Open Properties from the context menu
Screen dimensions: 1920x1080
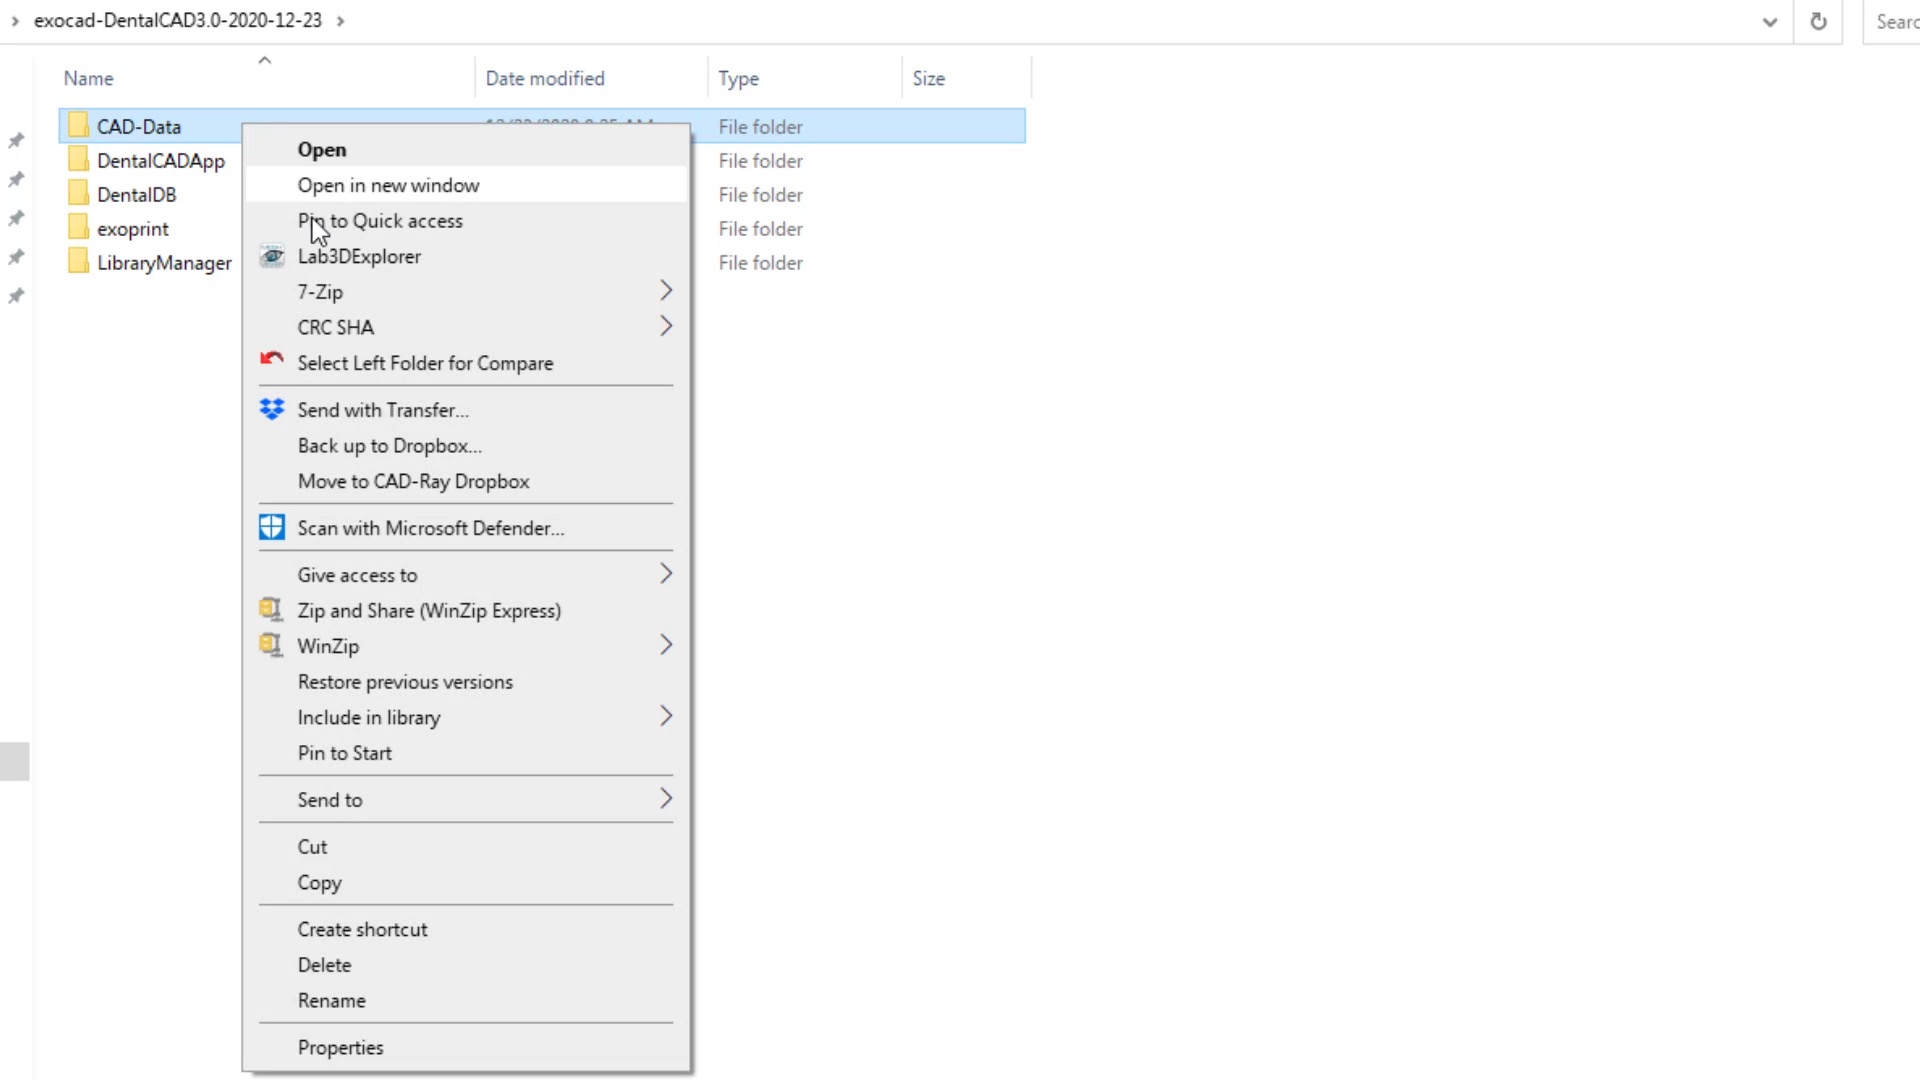pos(466,1048)
